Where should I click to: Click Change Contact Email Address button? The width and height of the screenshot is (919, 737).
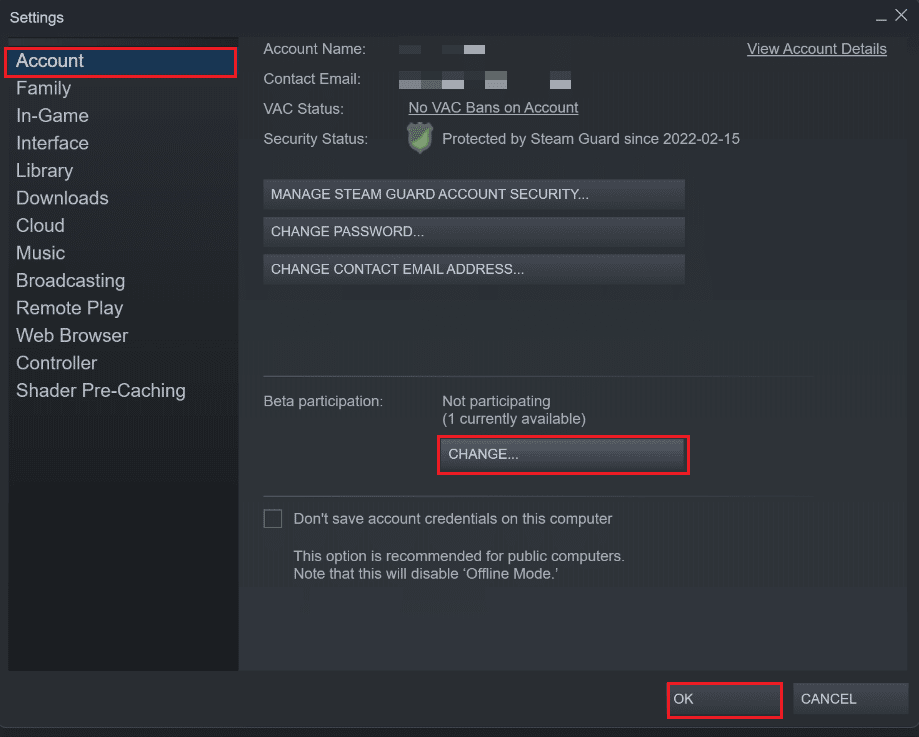point(474,270)
